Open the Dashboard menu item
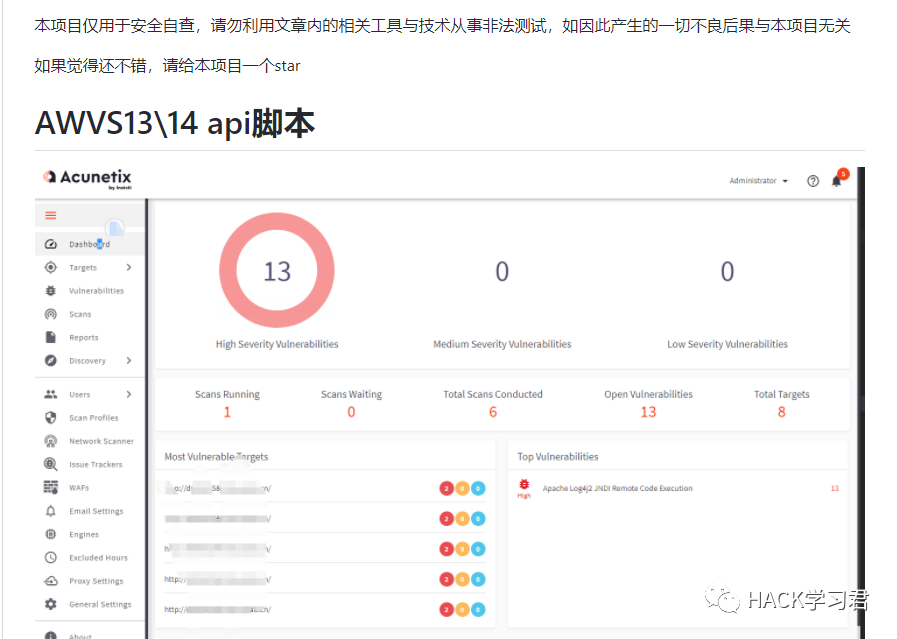 tap(90, 244)
